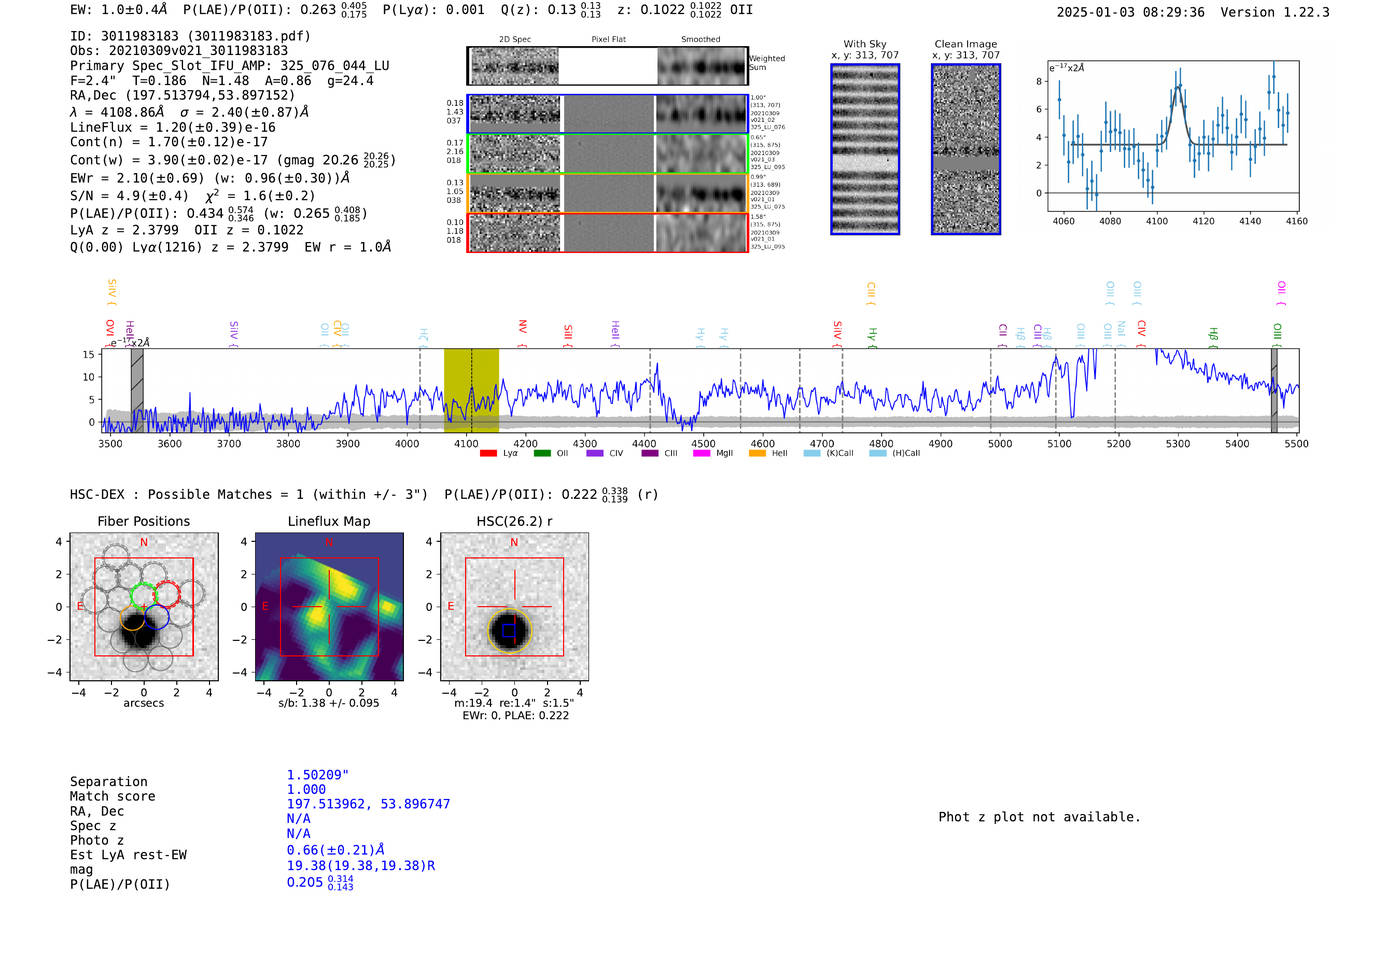Click the red-bordered 2D spectrum fiber row
The image size is (1400, 953).
pos(607,232)
